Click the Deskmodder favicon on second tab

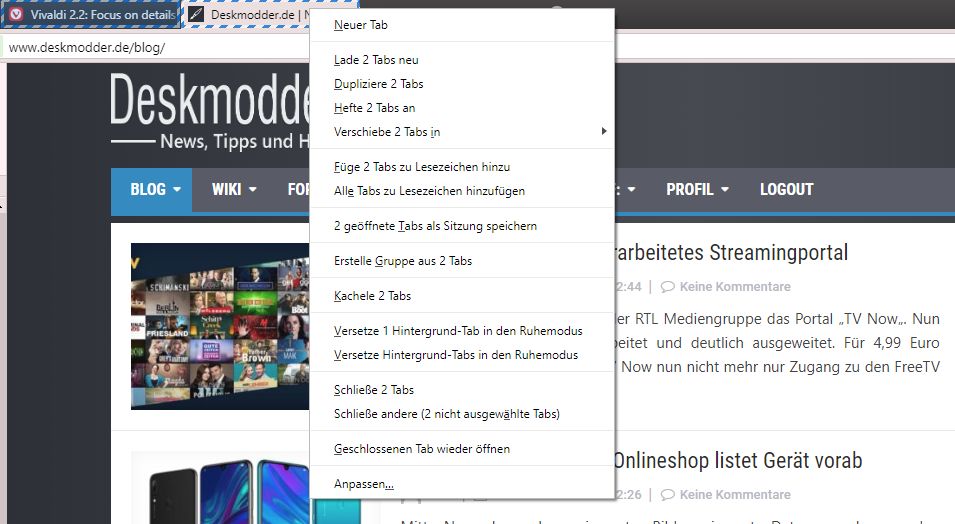tap(196, 14)
